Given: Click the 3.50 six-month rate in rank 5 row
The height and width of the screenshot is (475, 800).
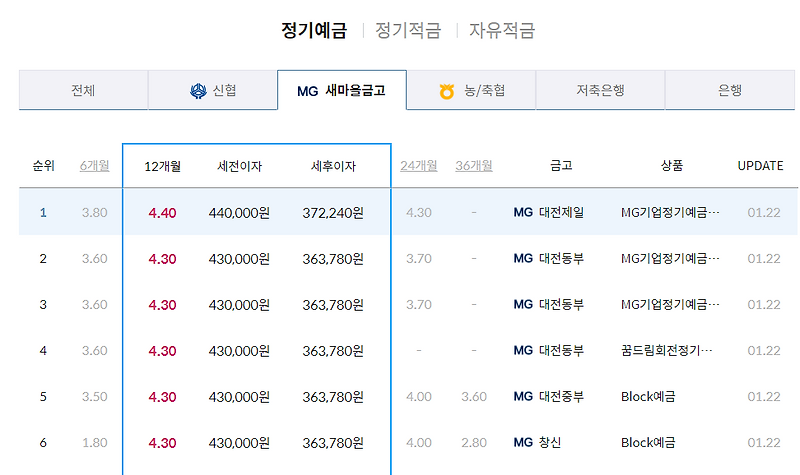Looking at the screenshot, I should pos(94,396).
